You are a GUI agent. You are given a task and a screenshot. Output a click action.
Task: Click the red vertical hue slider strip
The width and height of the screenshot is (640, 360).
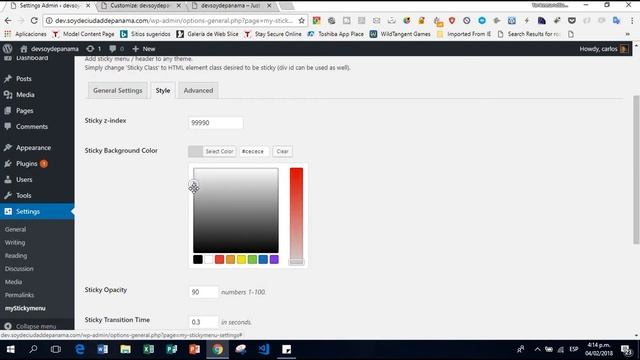(296, 216)
